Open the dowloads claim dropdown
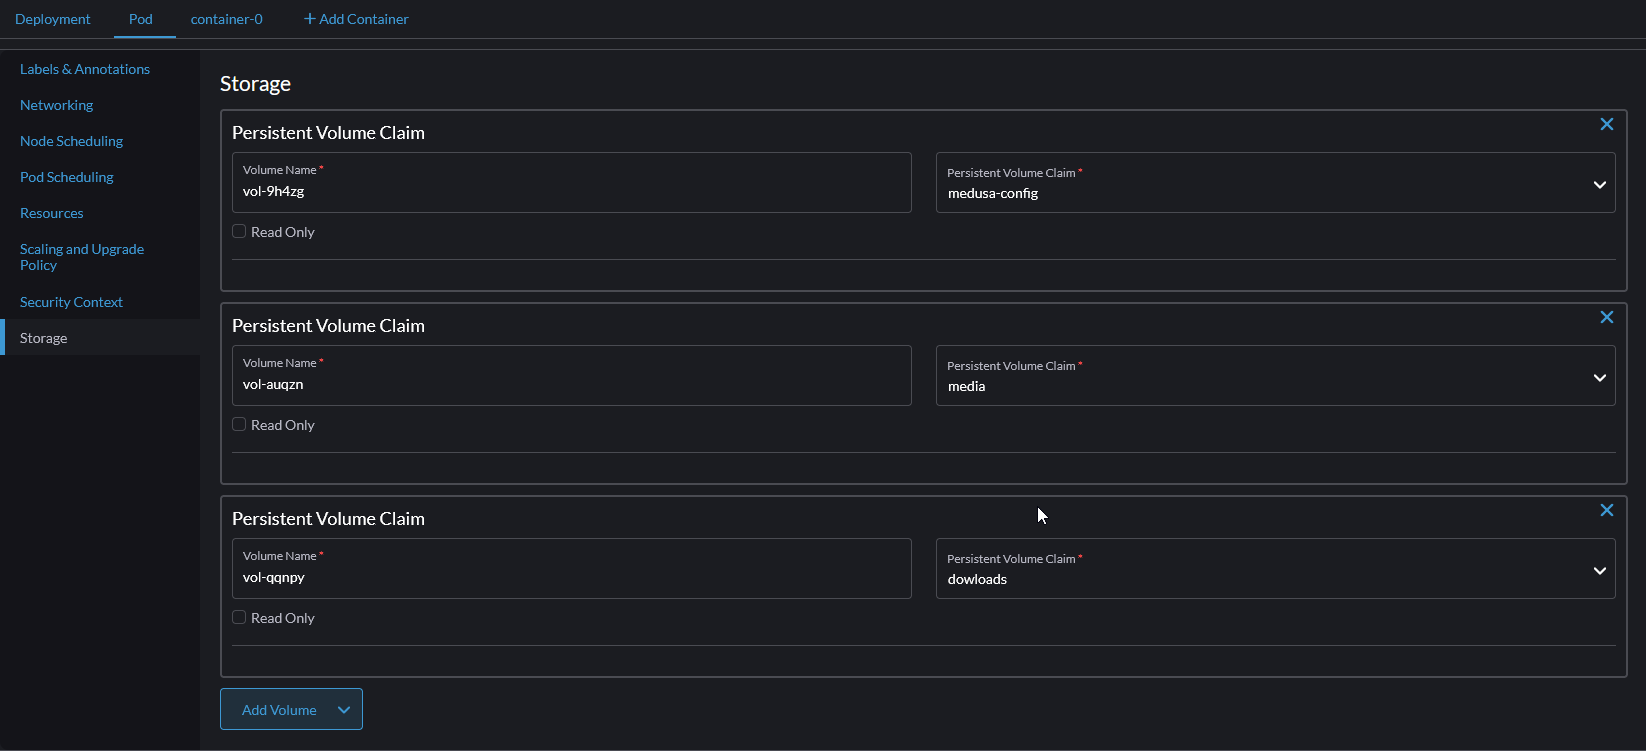 click(1275, 569)
